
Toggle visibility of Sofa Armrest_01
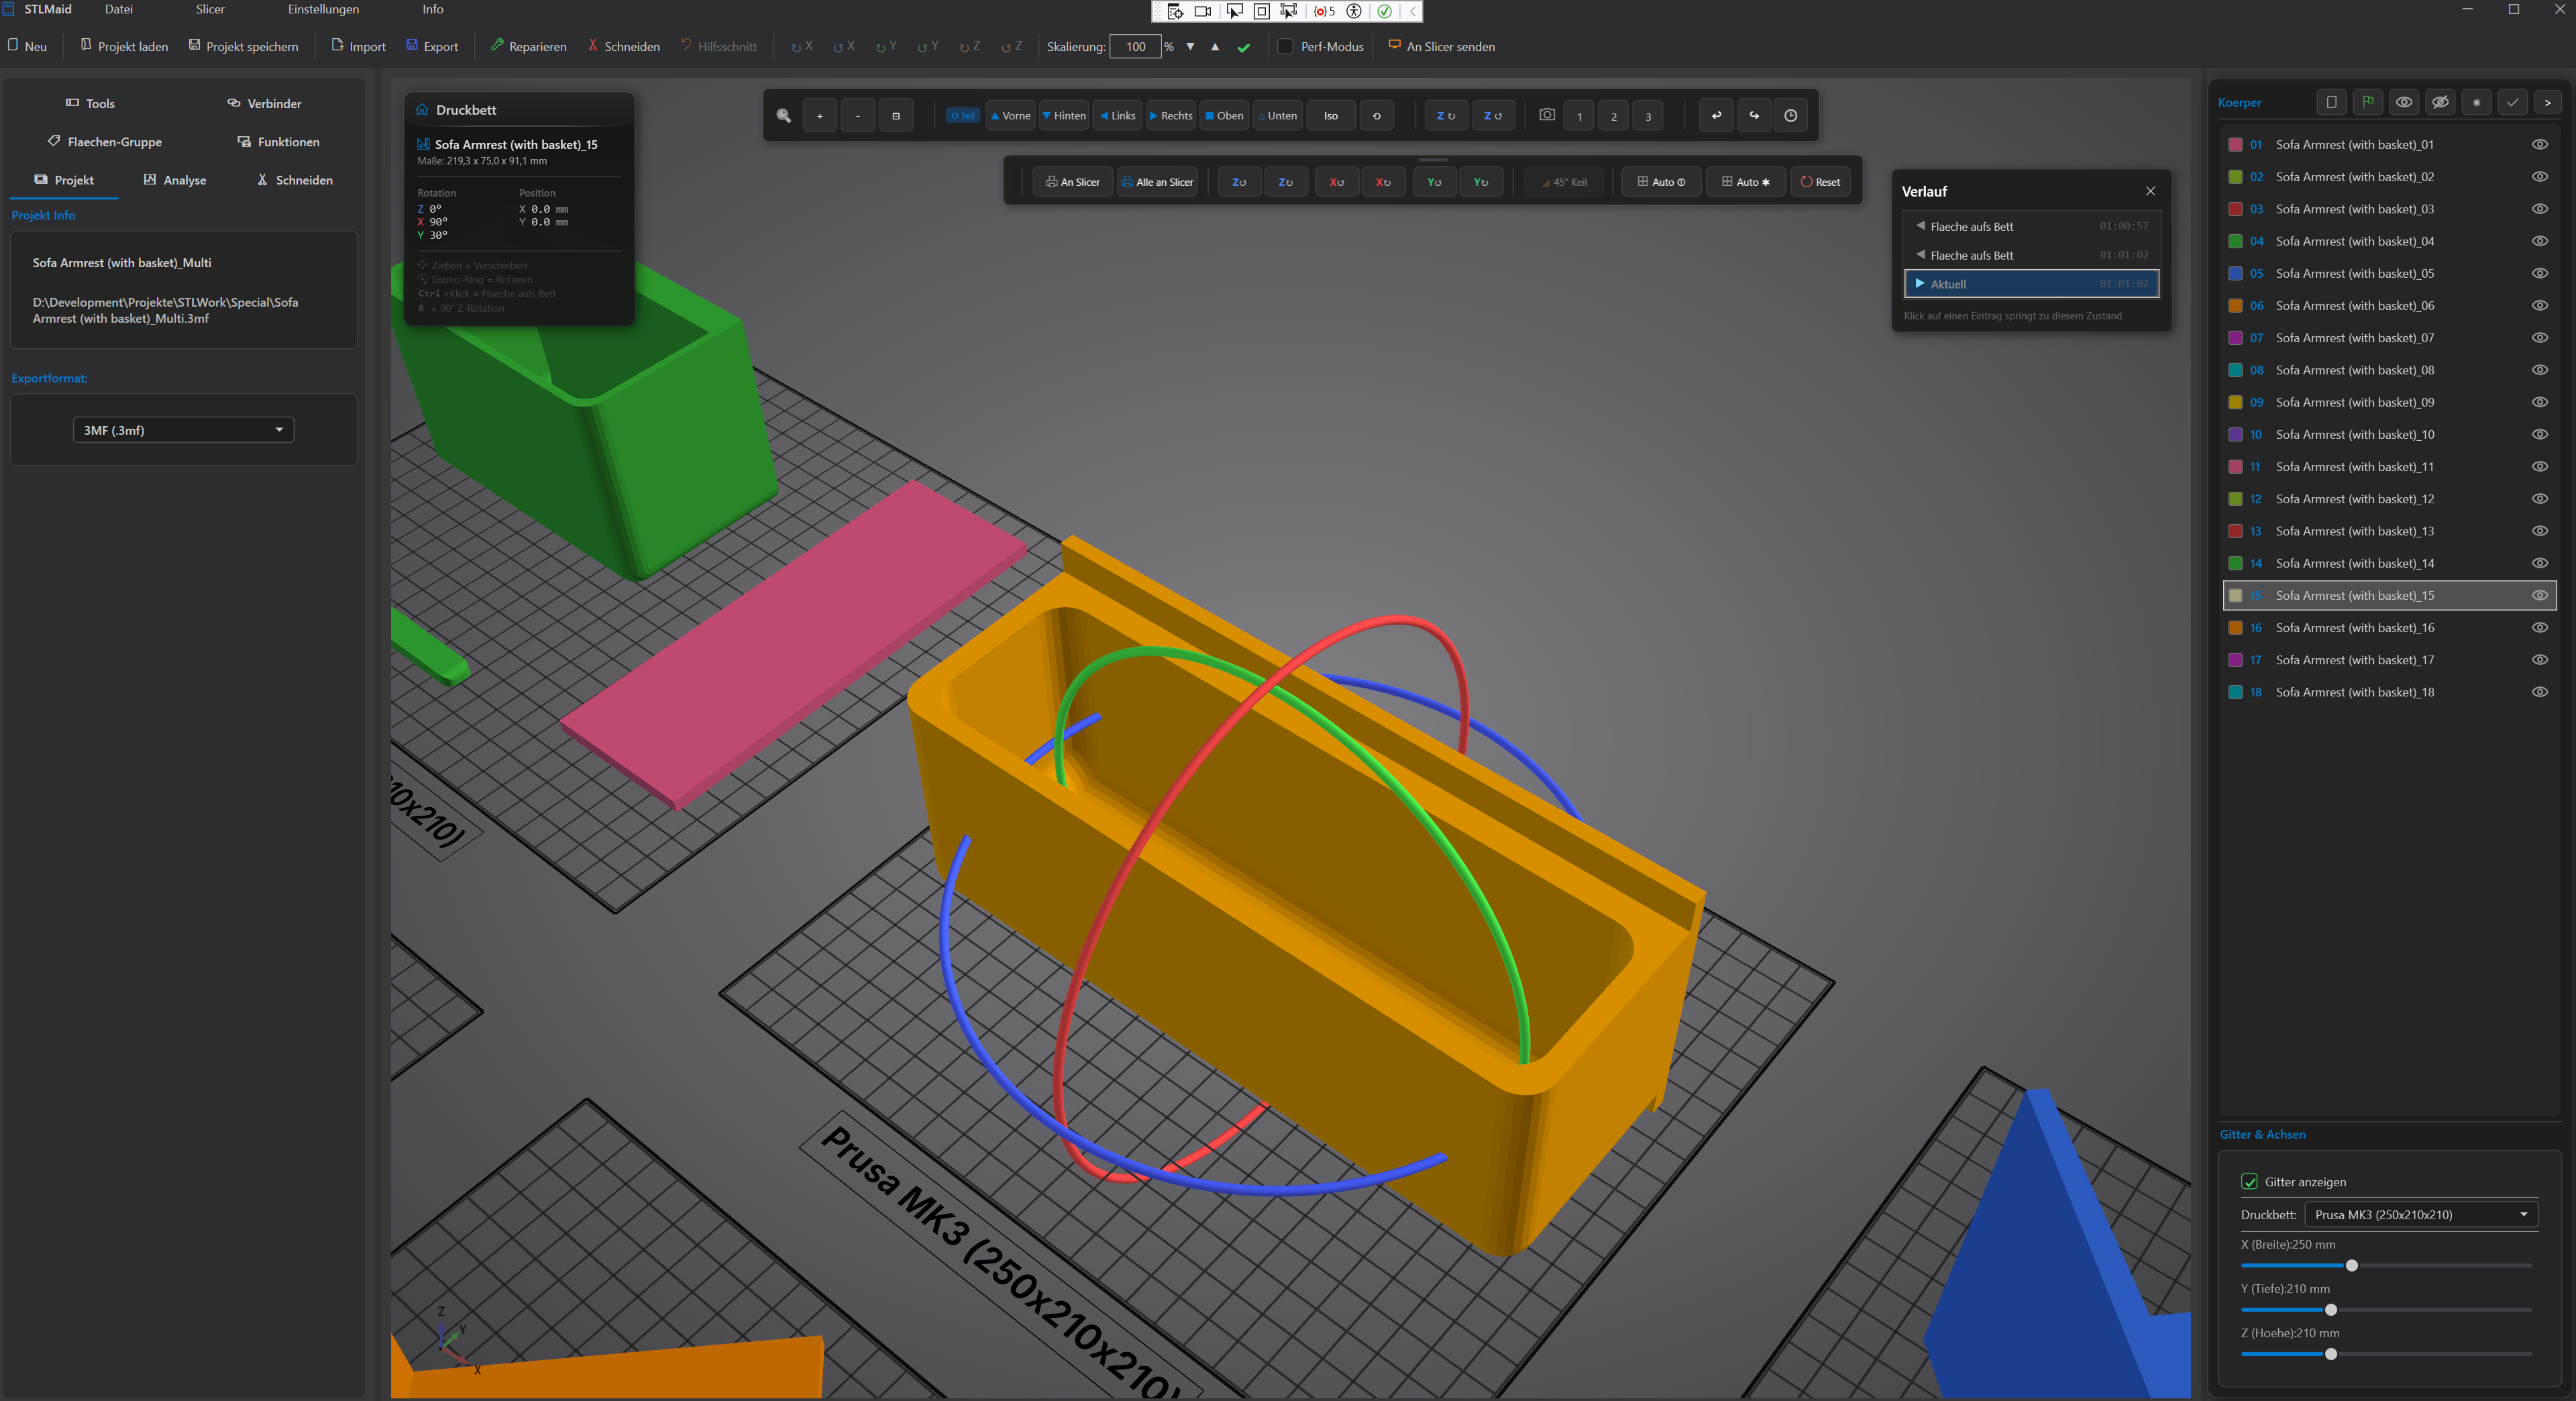click(2539, 145)
